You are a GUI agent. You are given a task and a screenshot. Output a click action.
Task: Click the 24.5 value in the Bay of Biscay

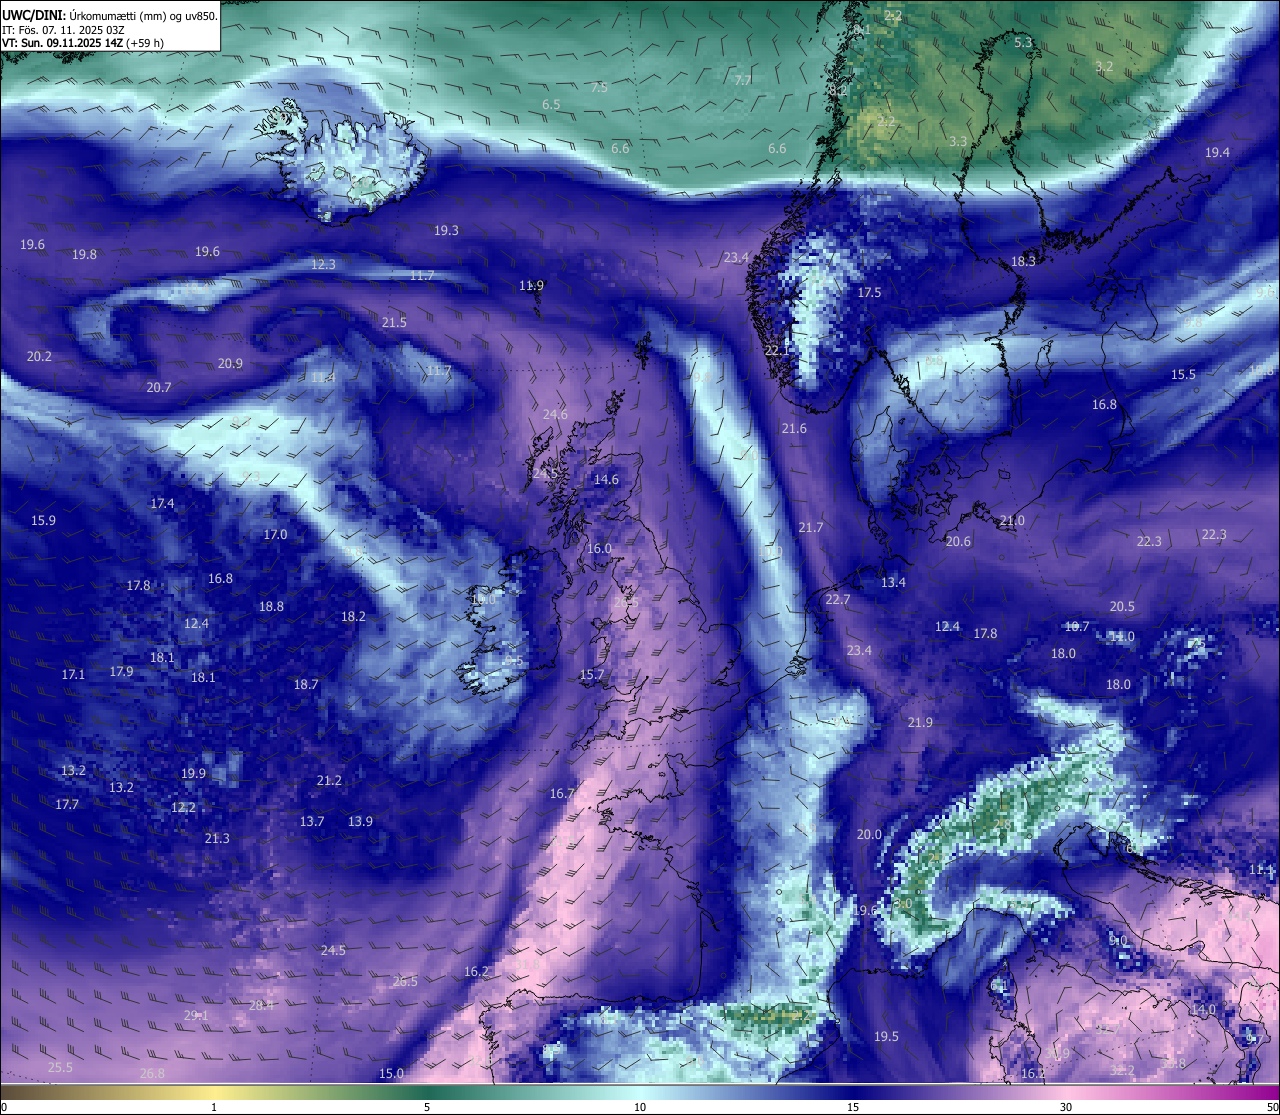click(333, 949)
